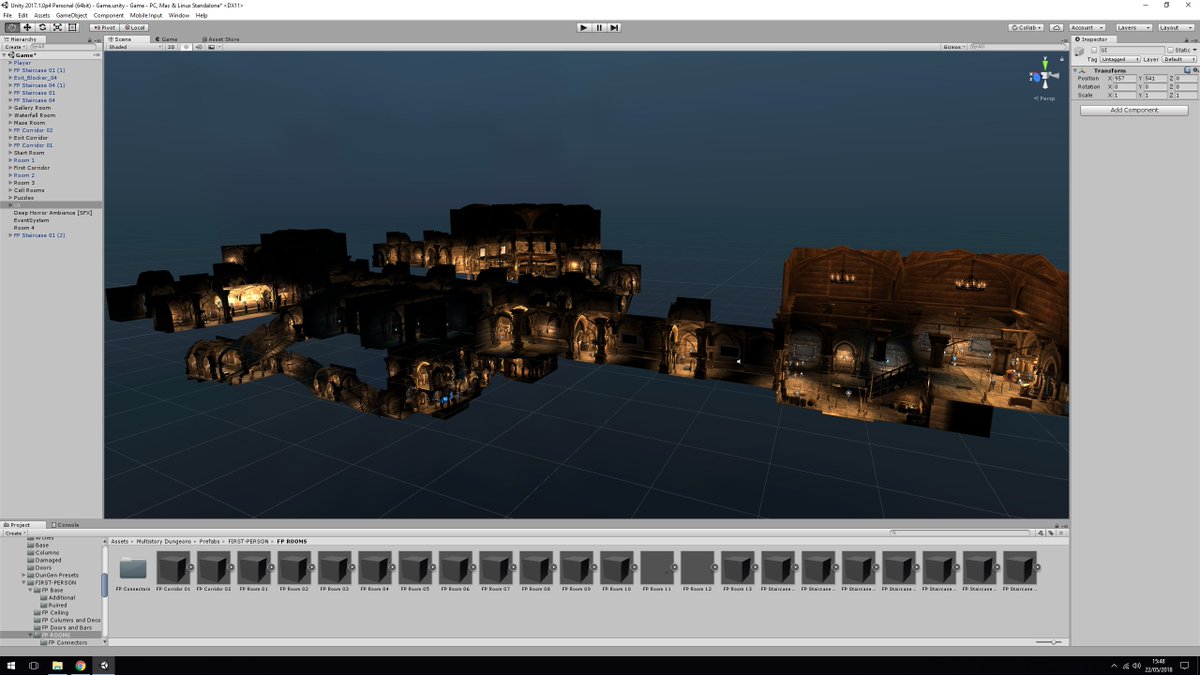The height and width of the screenshot is (675, 1200).
Task: Open the Account dropdown
Action: 1086,27
